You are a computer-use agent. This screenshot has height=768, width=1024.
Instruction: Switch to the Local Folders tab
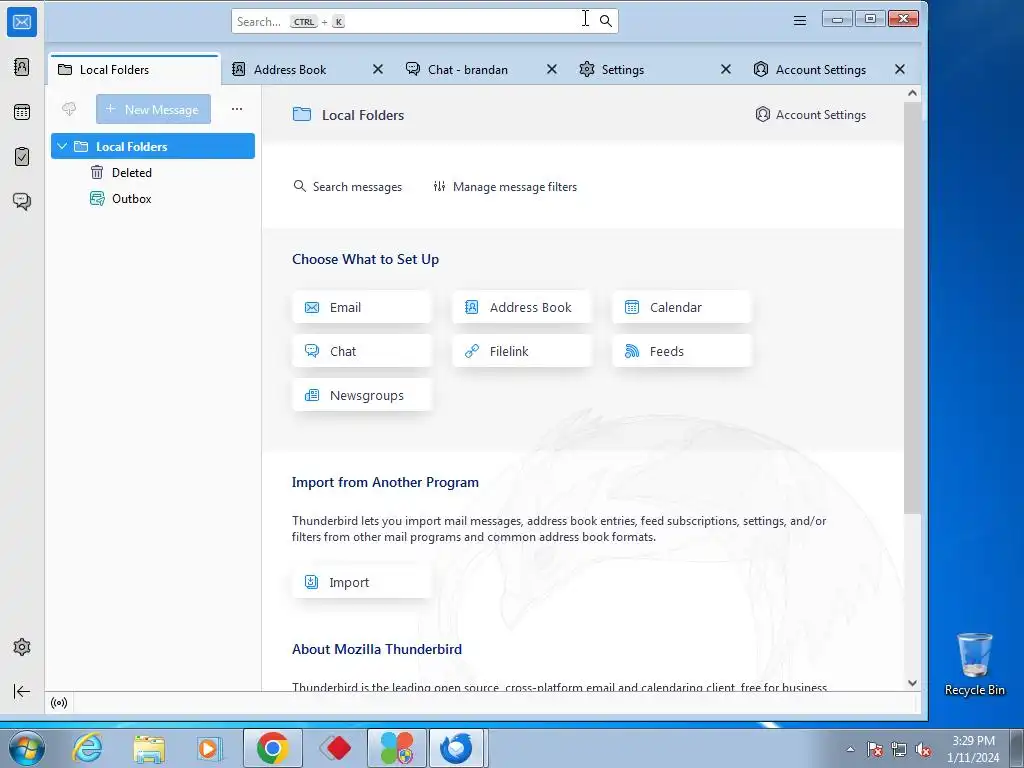pyautogui.click(x=134, y=69)
